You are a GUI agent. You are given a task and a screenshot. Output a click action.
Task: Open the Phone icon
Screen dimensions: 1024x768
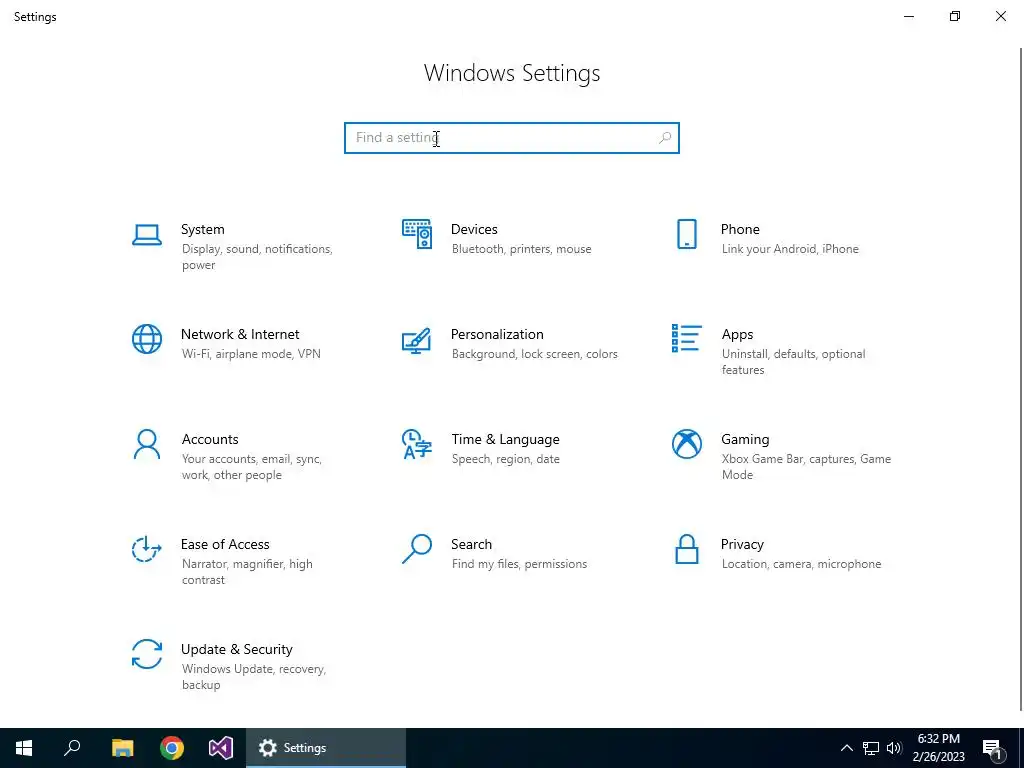[686, 234]
